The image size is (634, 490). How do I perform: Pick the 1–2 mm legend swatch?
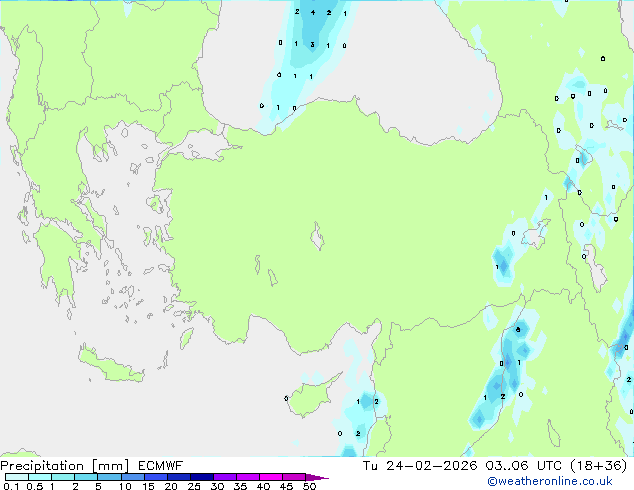point(63,477)
